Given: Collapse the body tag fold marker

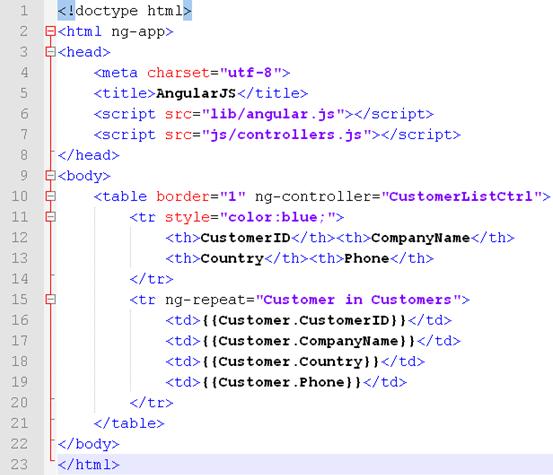Looking at the screenshot, I should click(x=51, y=175).
